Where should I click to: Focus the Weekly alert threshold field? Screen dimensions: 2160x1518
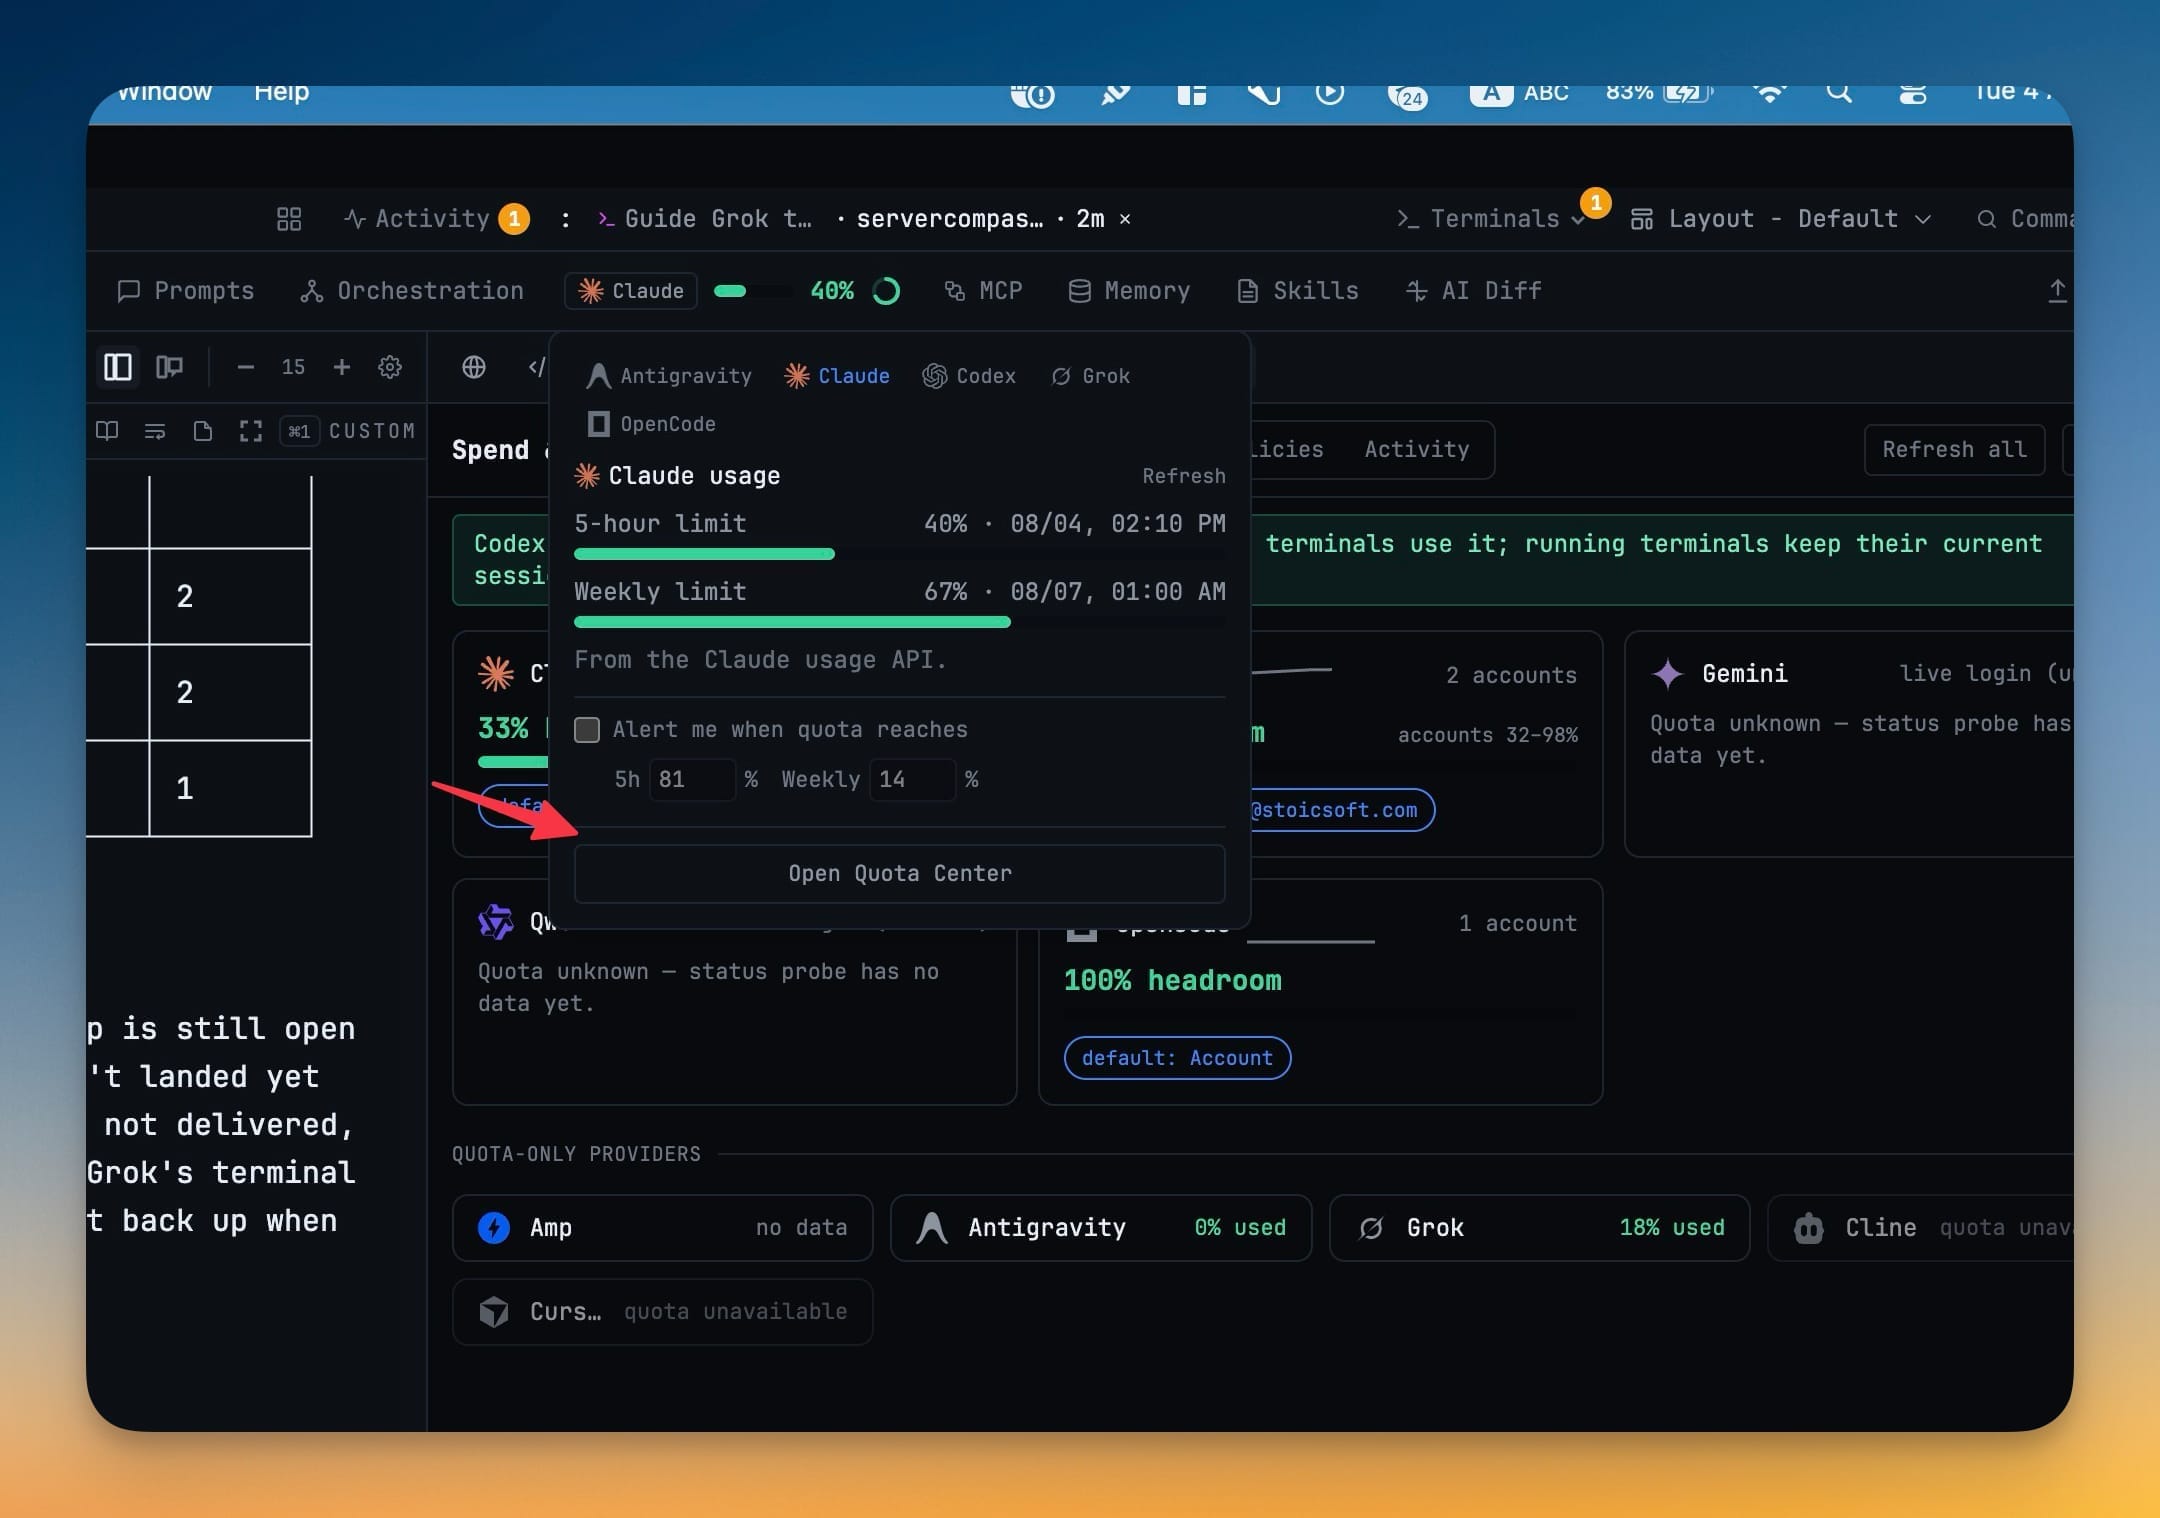tap(912, 780)
